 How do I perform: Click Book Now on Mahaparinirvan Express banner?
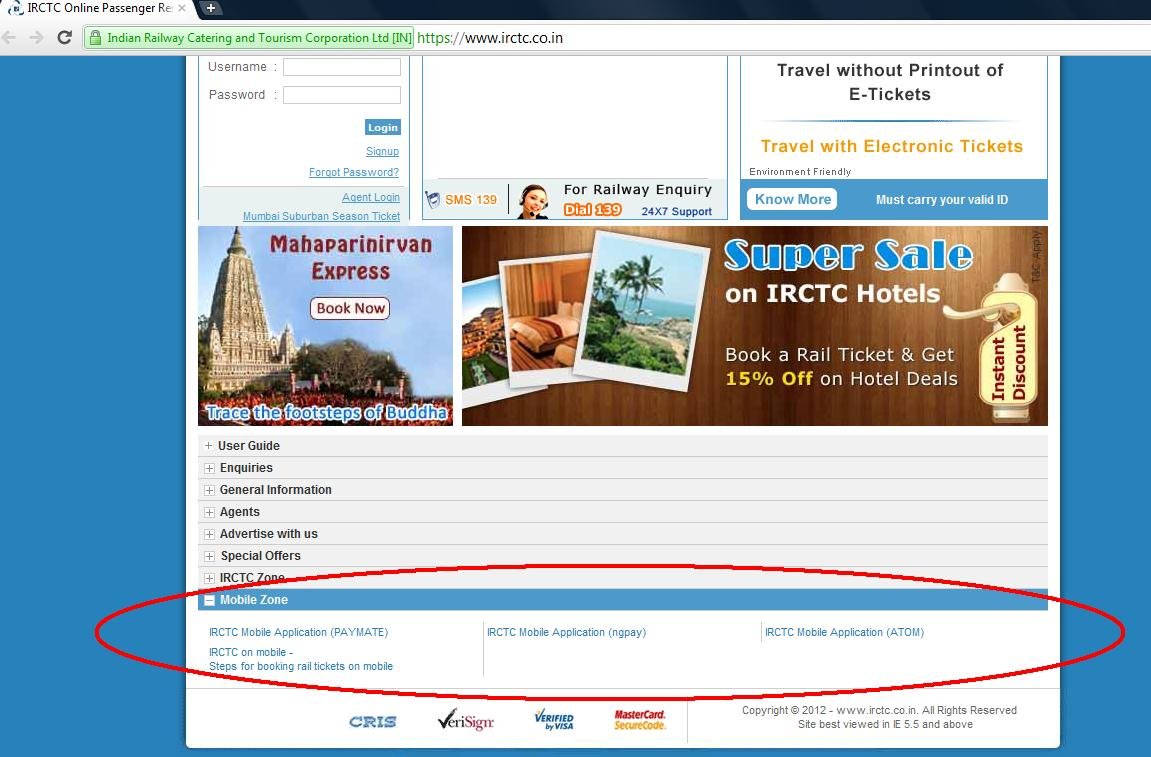pos(350,308)
